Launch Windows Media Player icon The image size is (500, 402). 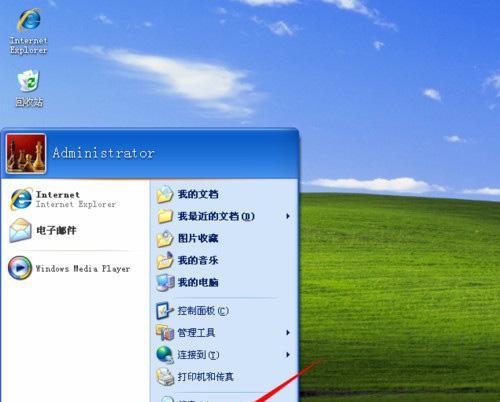pyautogui.click(x=20, y=268)
